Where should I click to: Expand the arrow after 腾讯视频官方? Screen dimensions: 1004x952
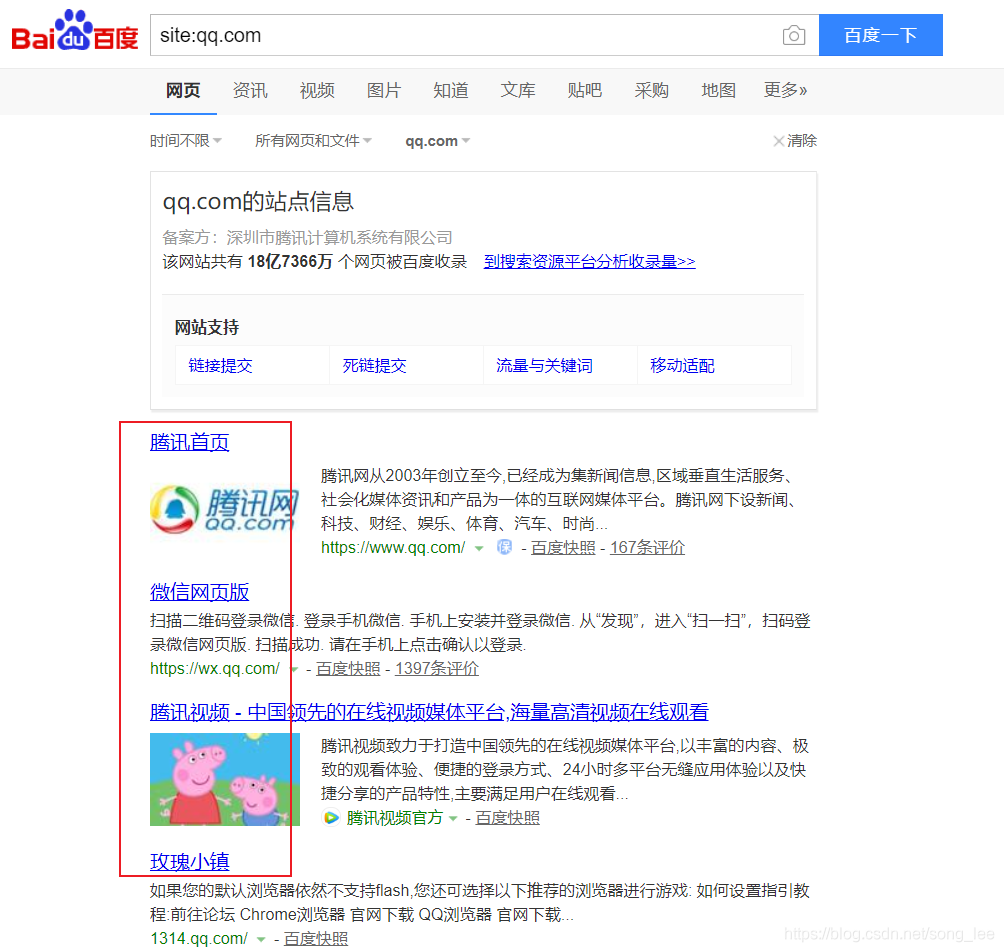(454, 817)
